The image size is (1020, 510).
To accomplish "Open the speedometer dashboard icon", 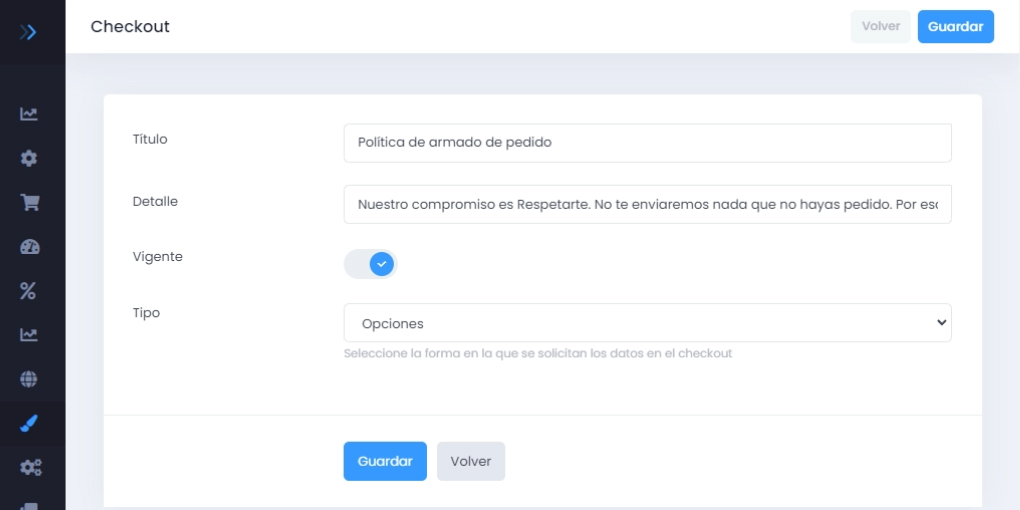I will click(x=29, y=247).
